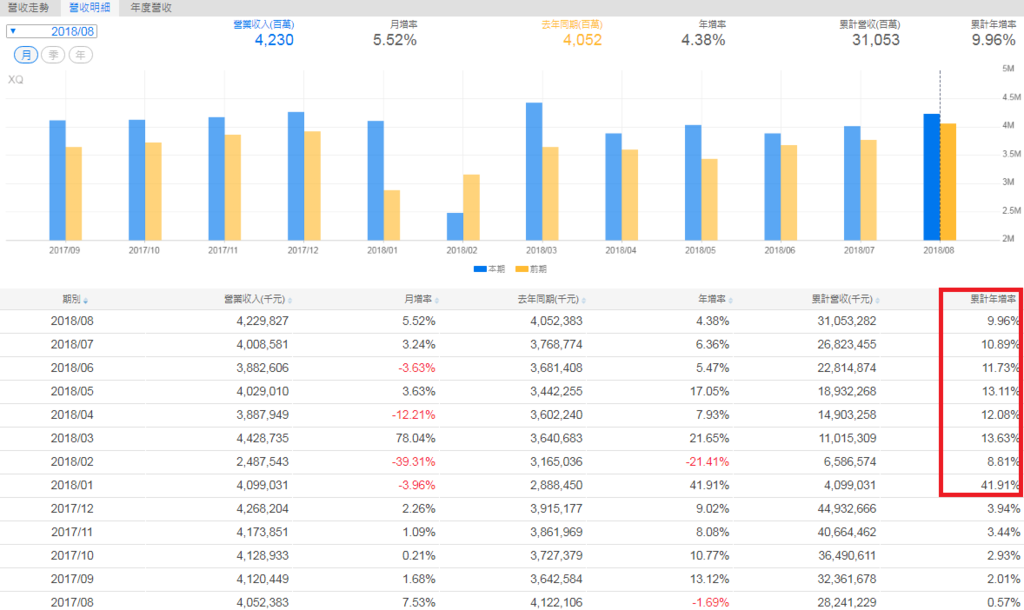This screenshot has width=1024, height=610.
Task: Click the 2018/07 period cell
Action: (x=72, y=345)
